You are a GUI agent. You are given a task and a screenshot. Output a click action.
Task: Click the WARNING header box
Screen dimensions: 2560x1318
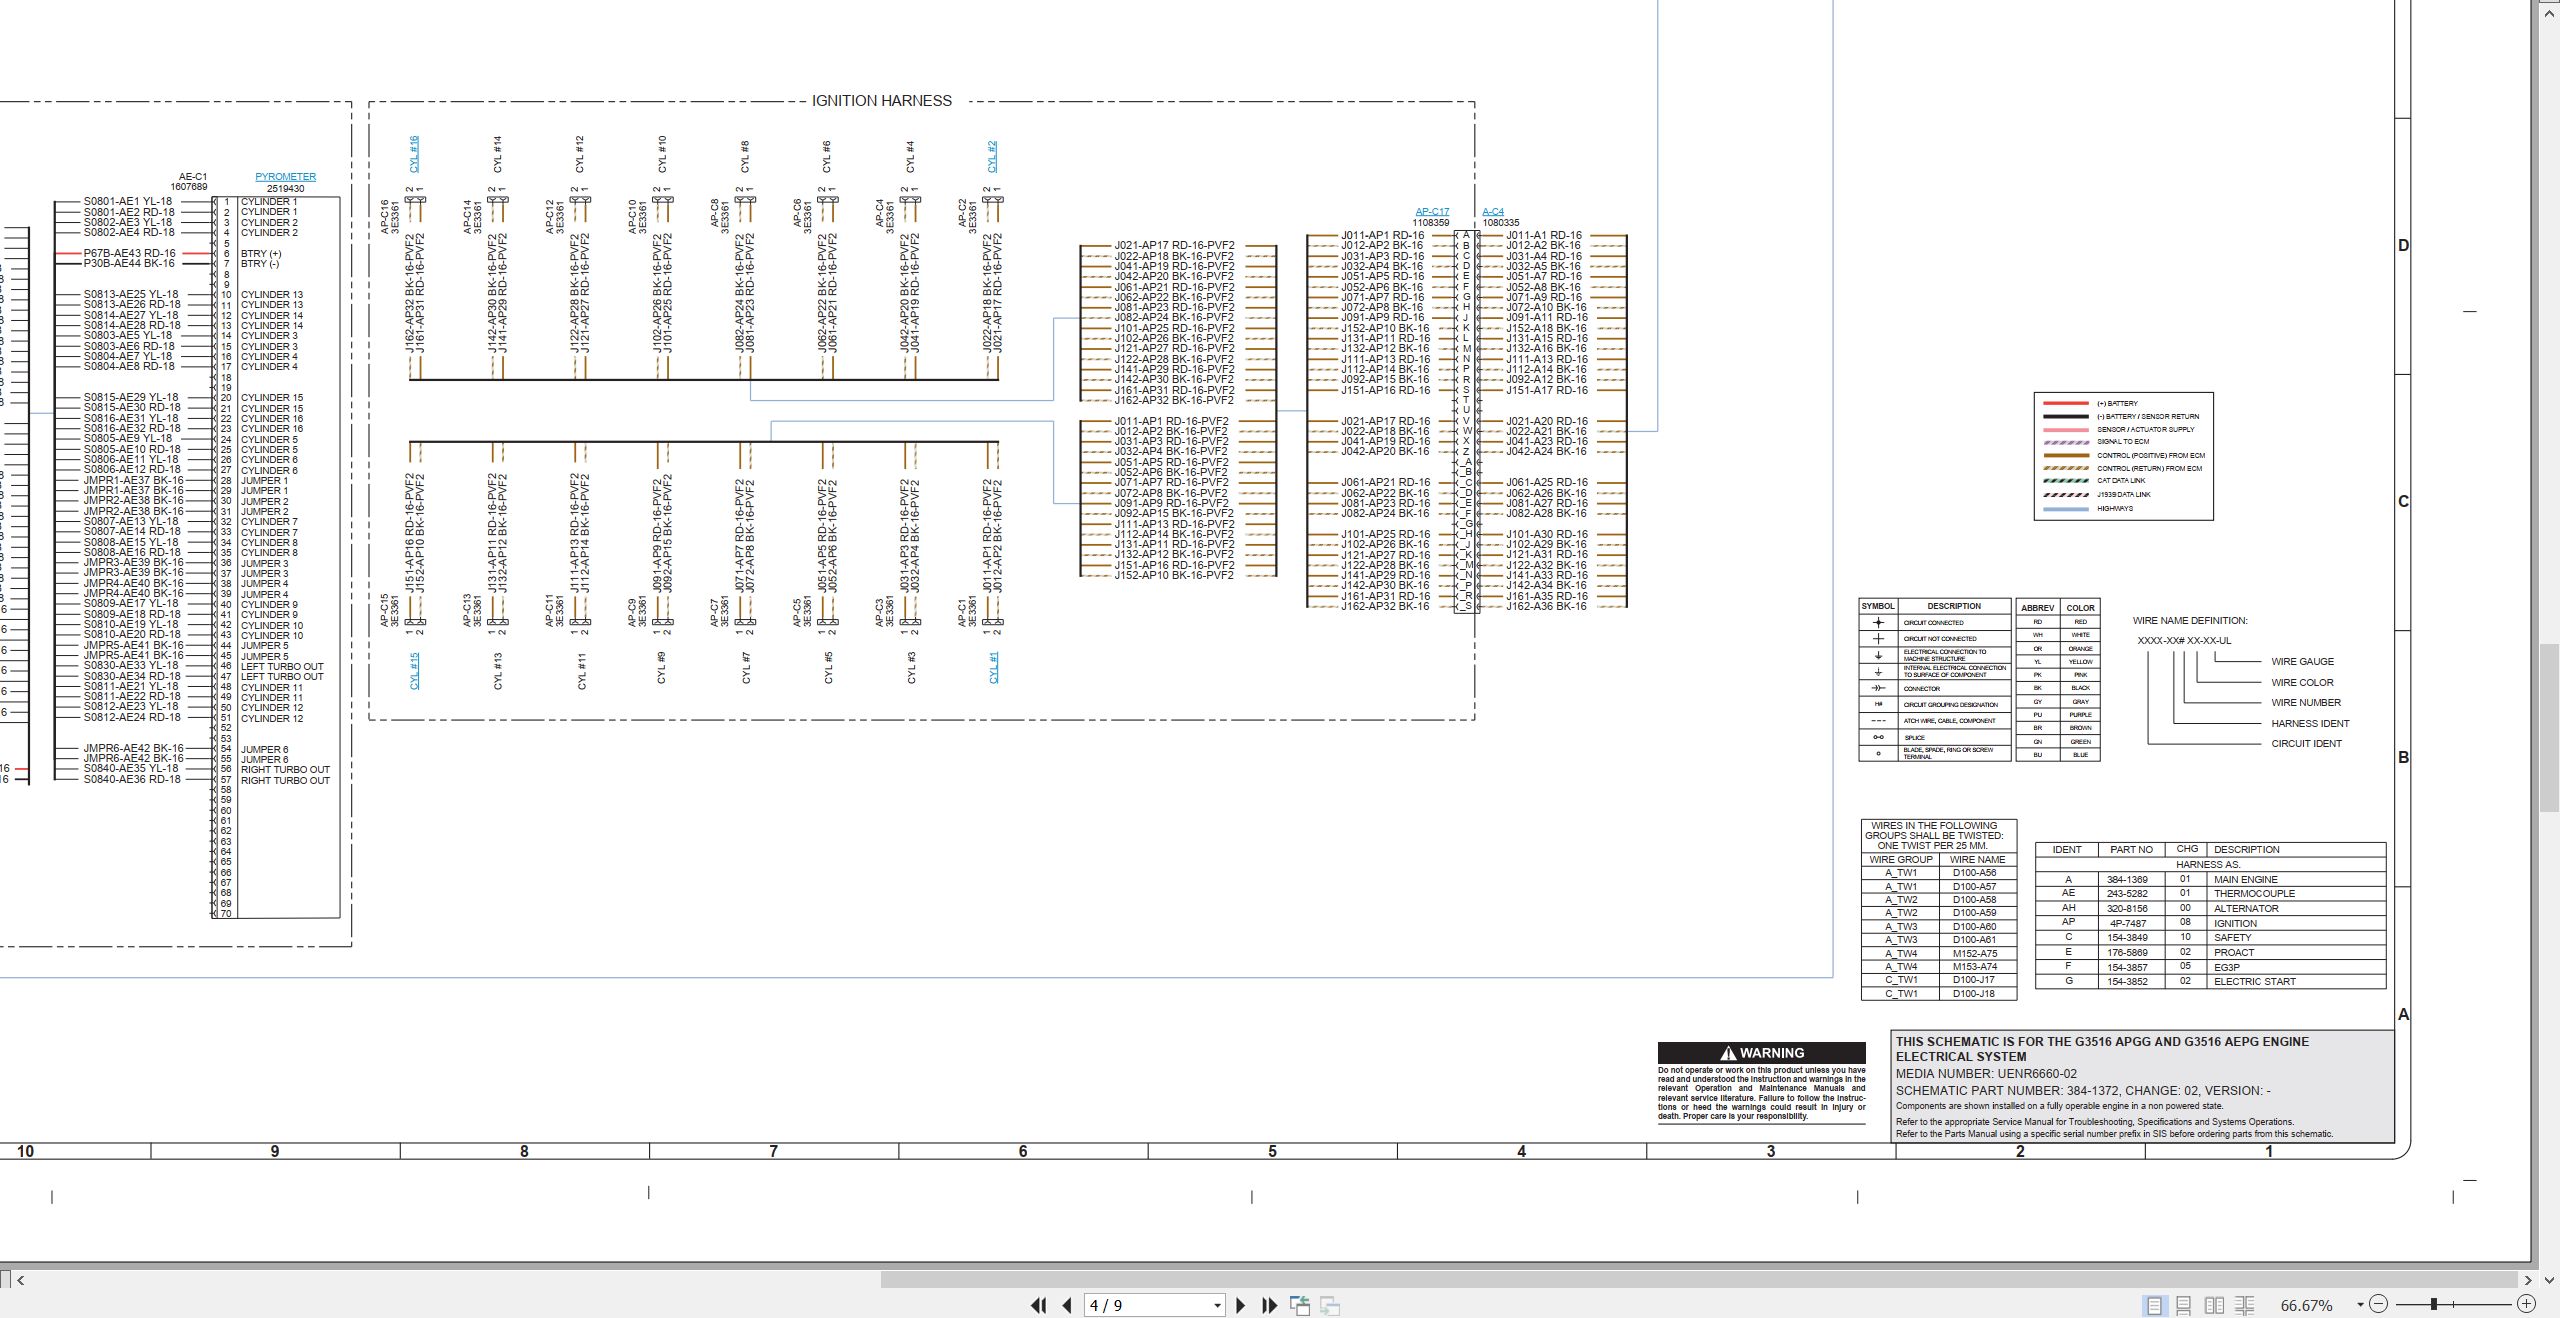point(1762,1052)
